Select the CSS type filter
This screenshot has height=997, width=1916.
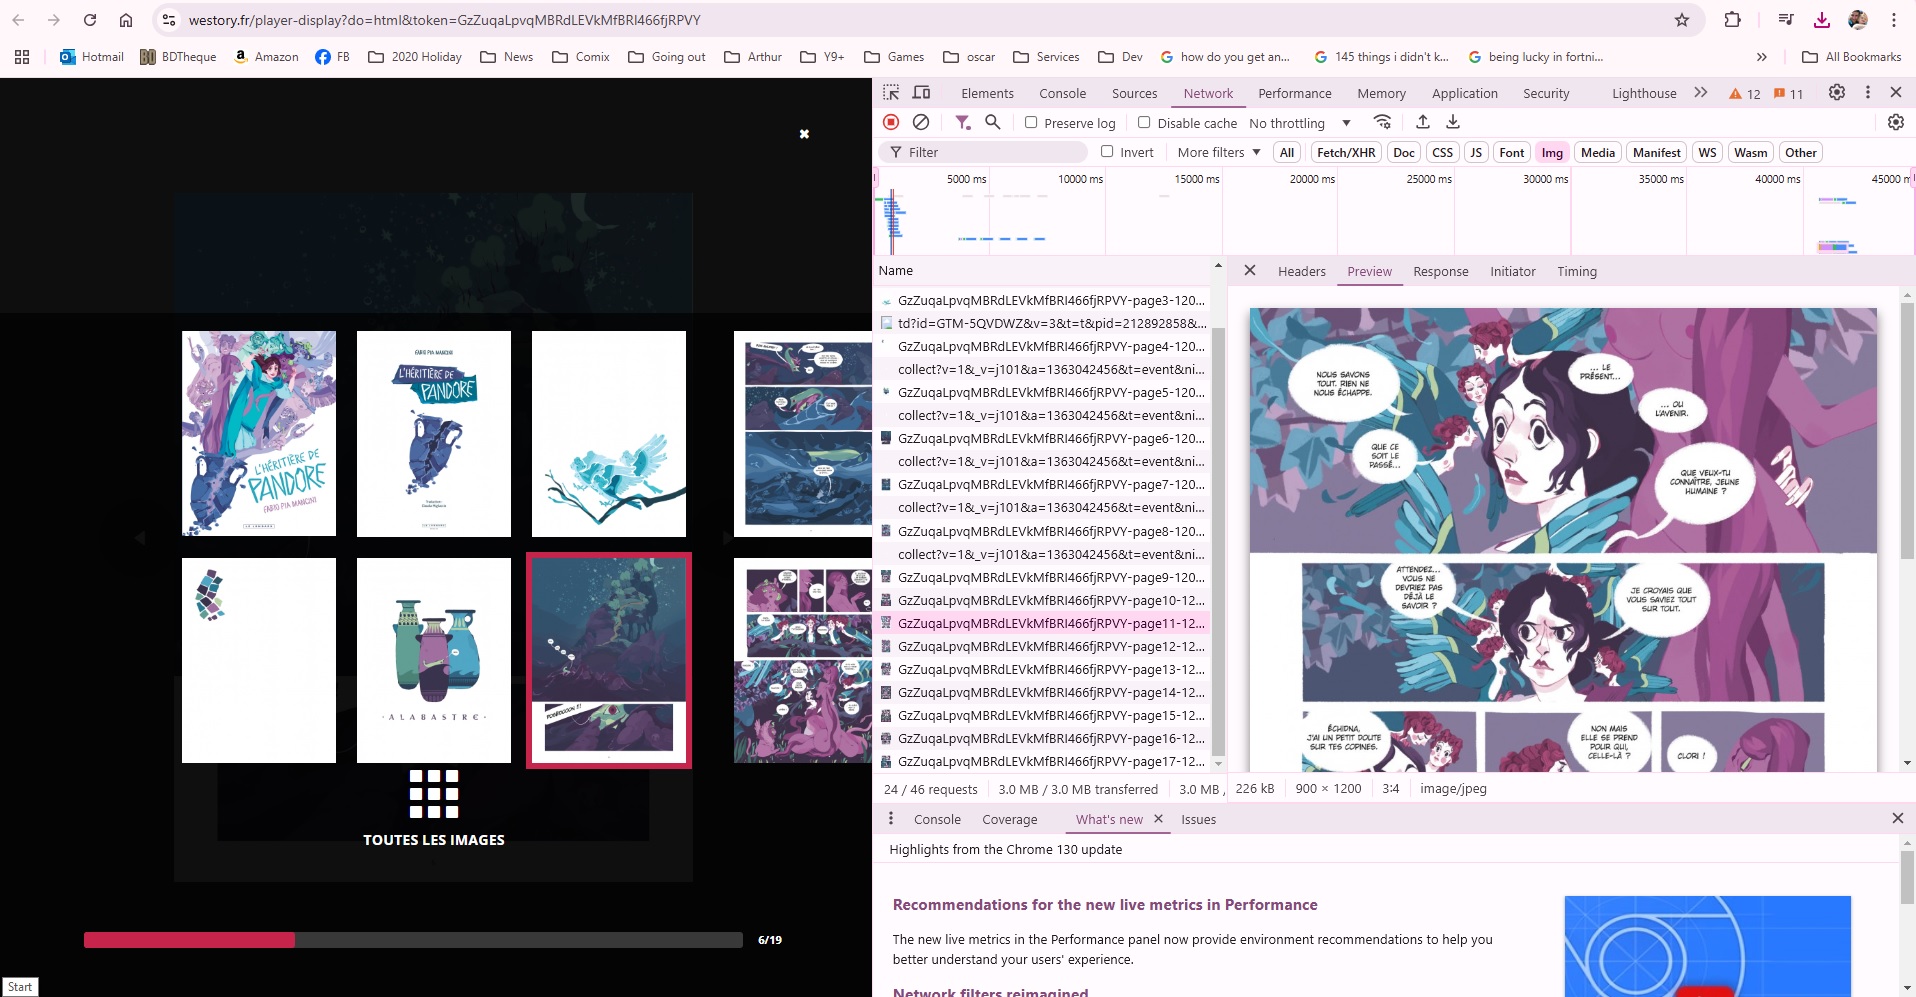click(x=1442, y=152)
